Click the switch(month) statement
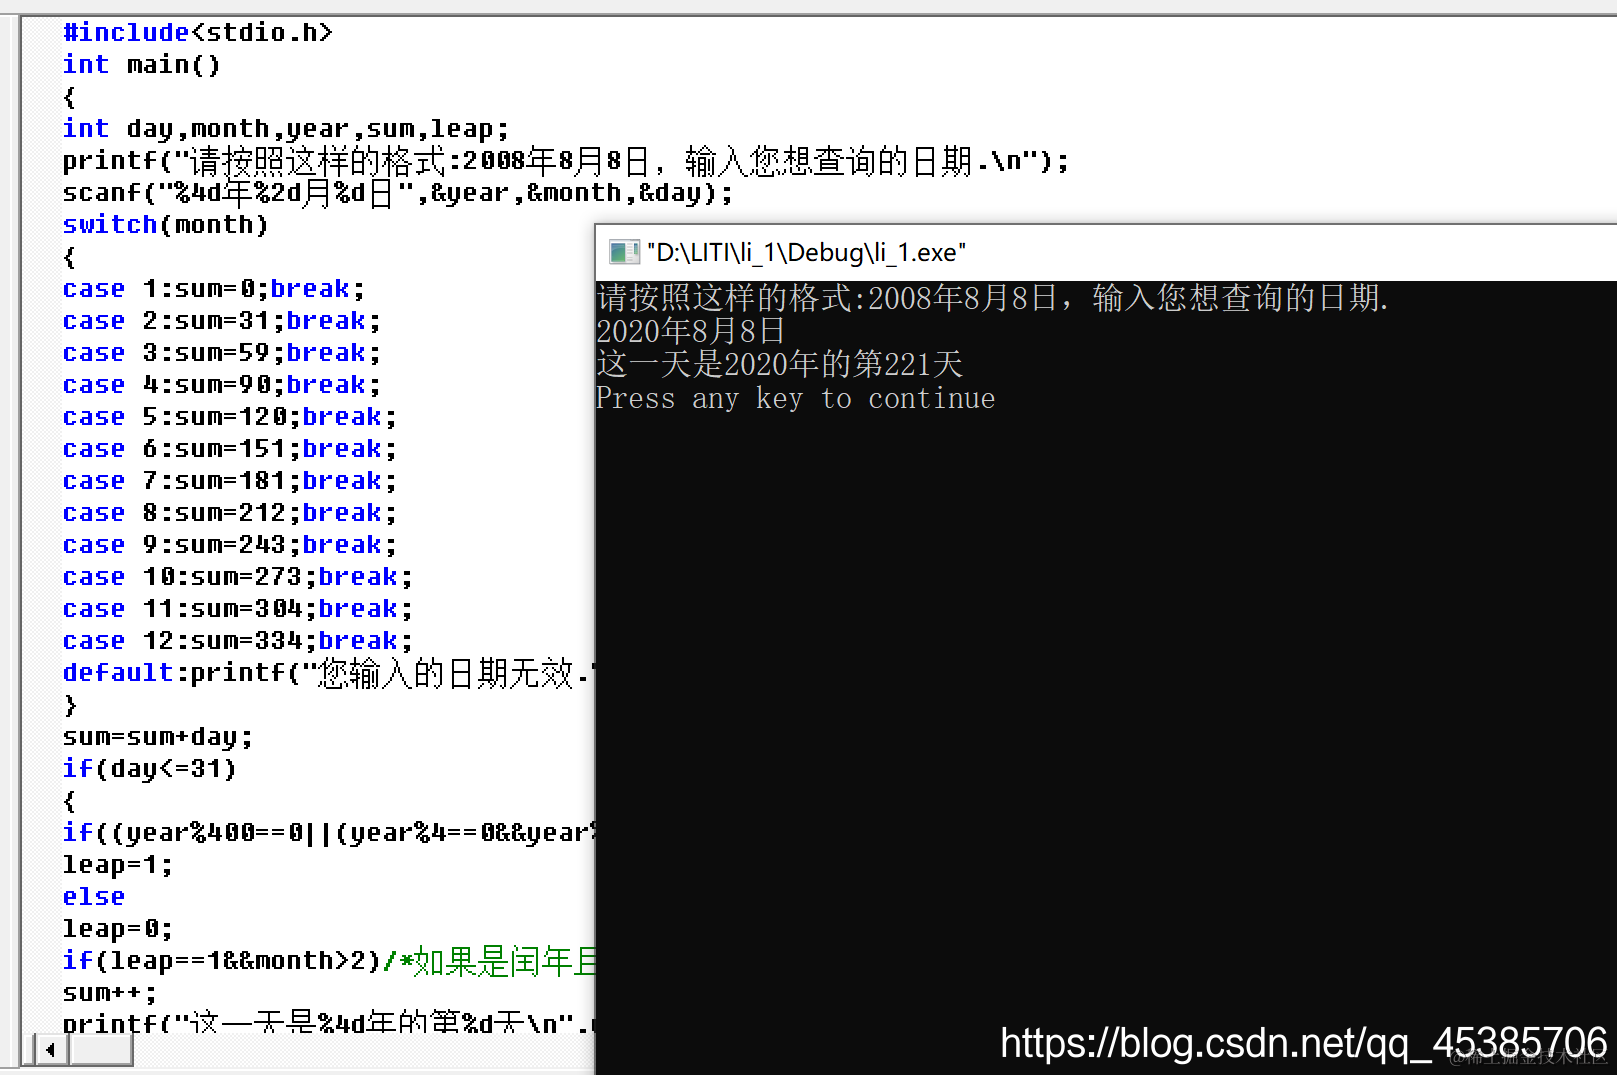 tap(165, 225)
